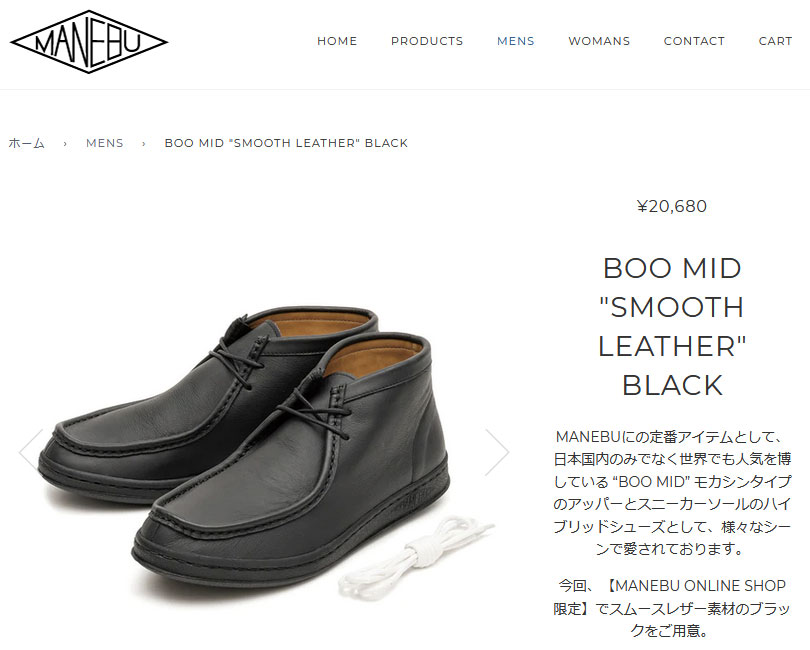The width and height of the screenshot is (810, 650).
Task: Click the ONLINE SHOP限定 description paragraph
Action: click(672, 608)
